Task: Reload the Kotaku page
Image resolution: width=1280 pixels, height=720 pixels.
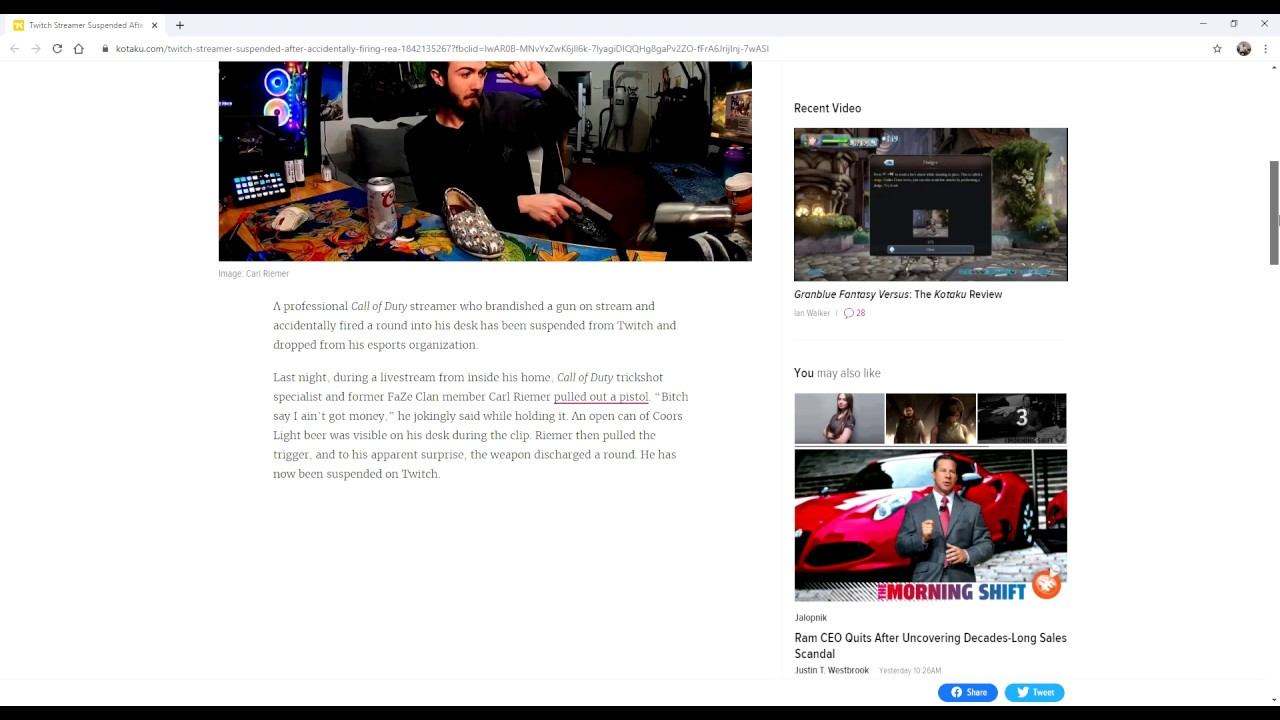Action: (x=57, y=48)
